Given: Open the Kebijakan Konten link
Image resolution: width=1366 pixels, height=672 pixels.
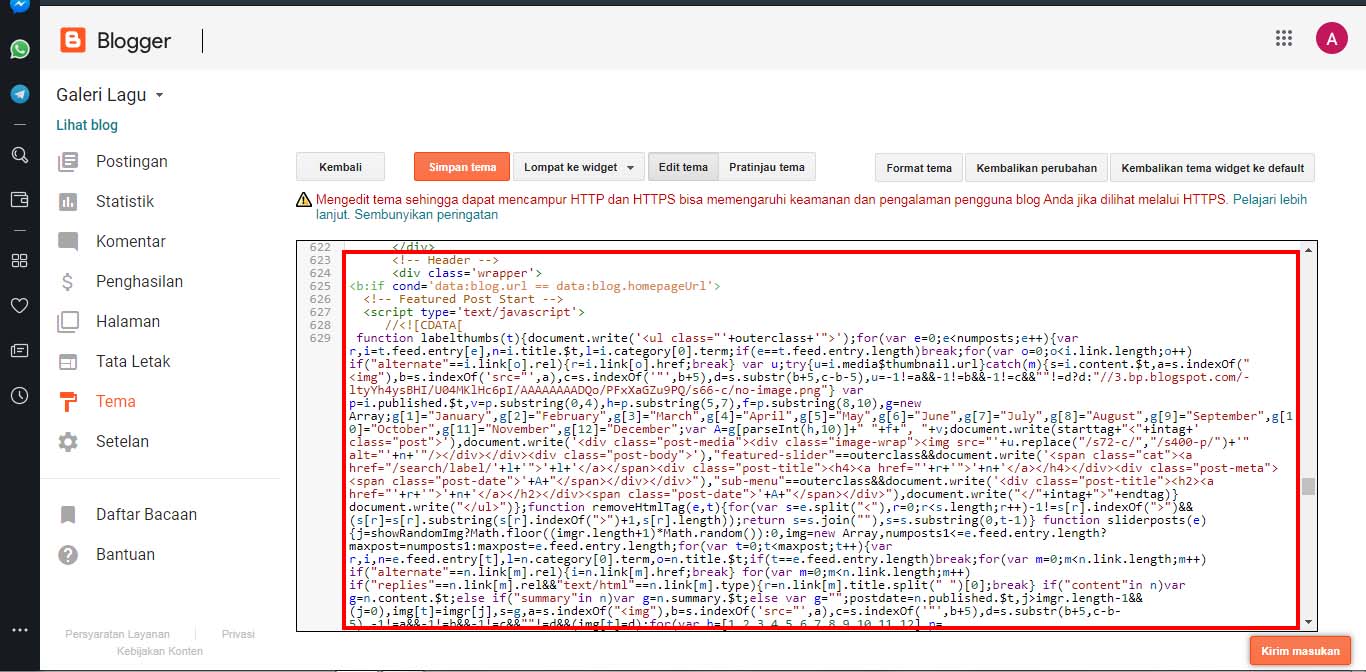Looking at the screenshot, I should [160, 651].
